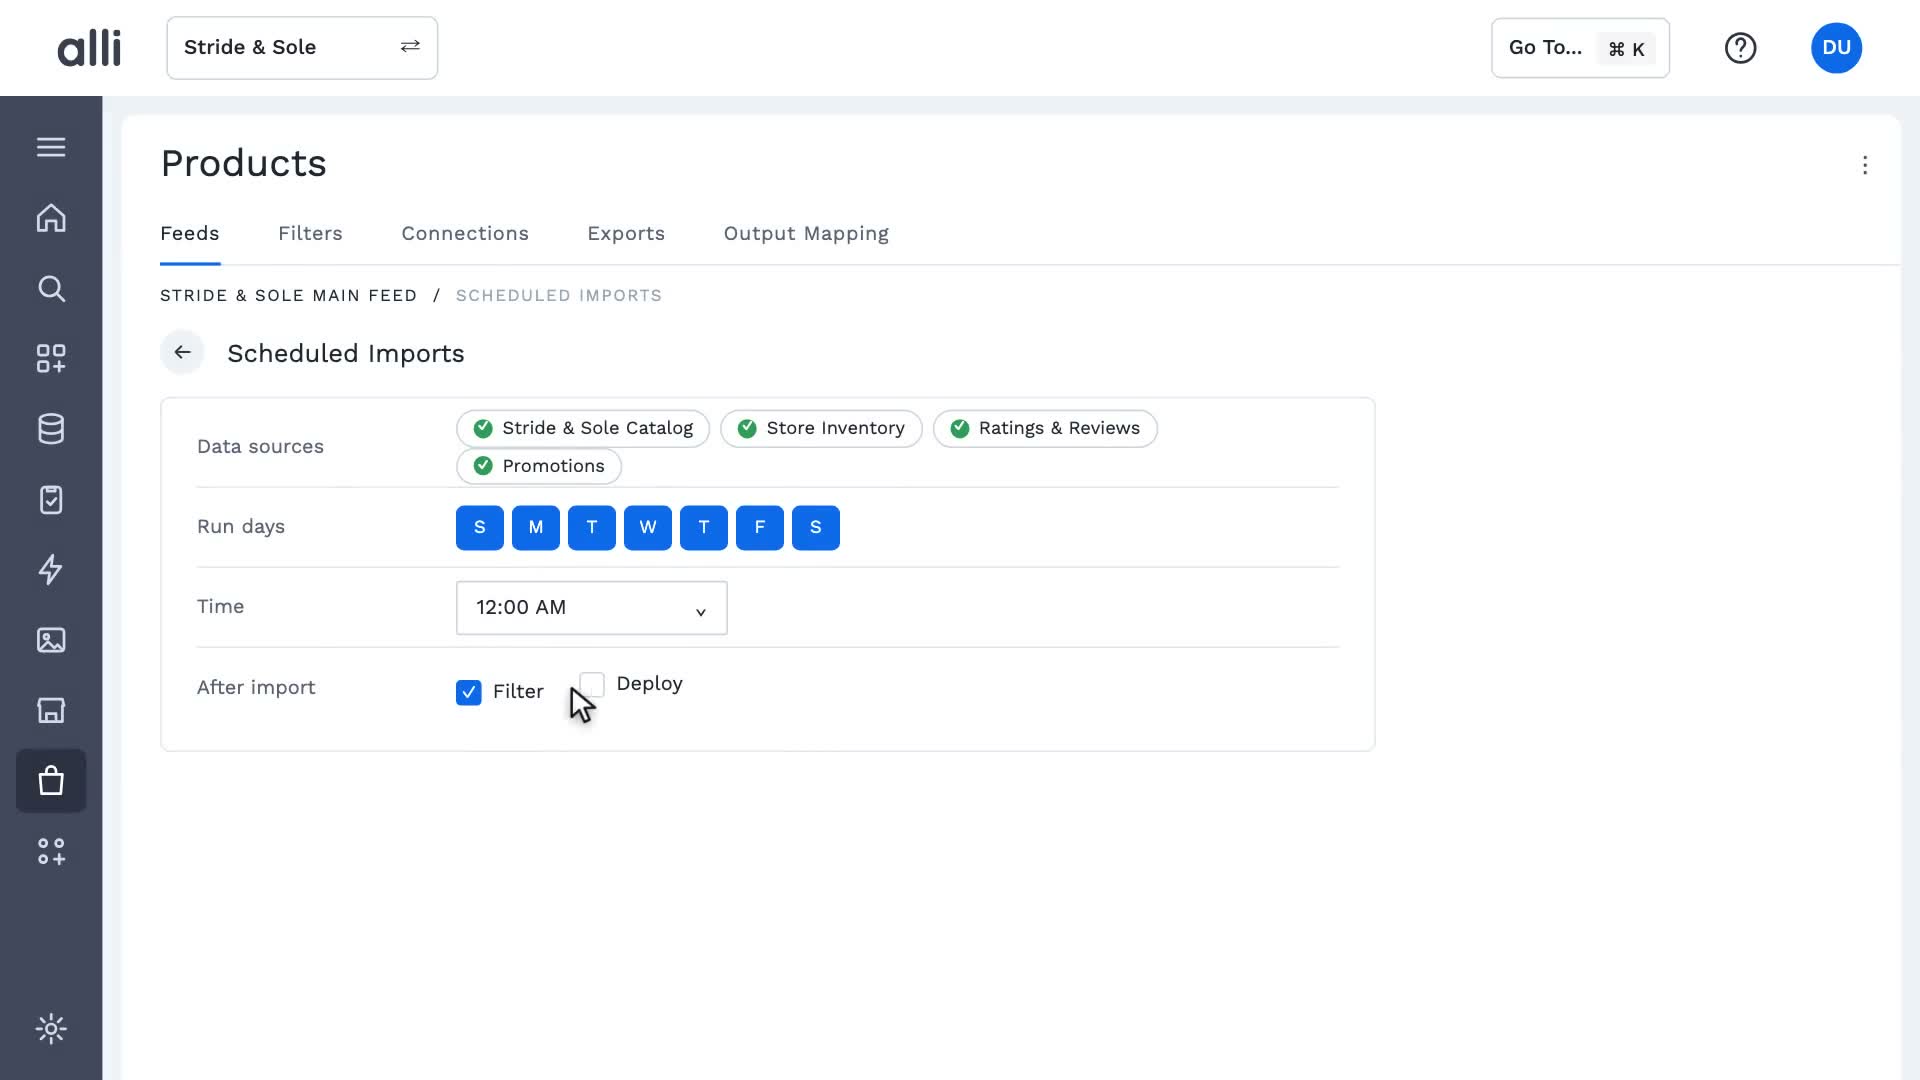
Task: Click the Stride & Sole Catalog chip
Action: [583, 429]
